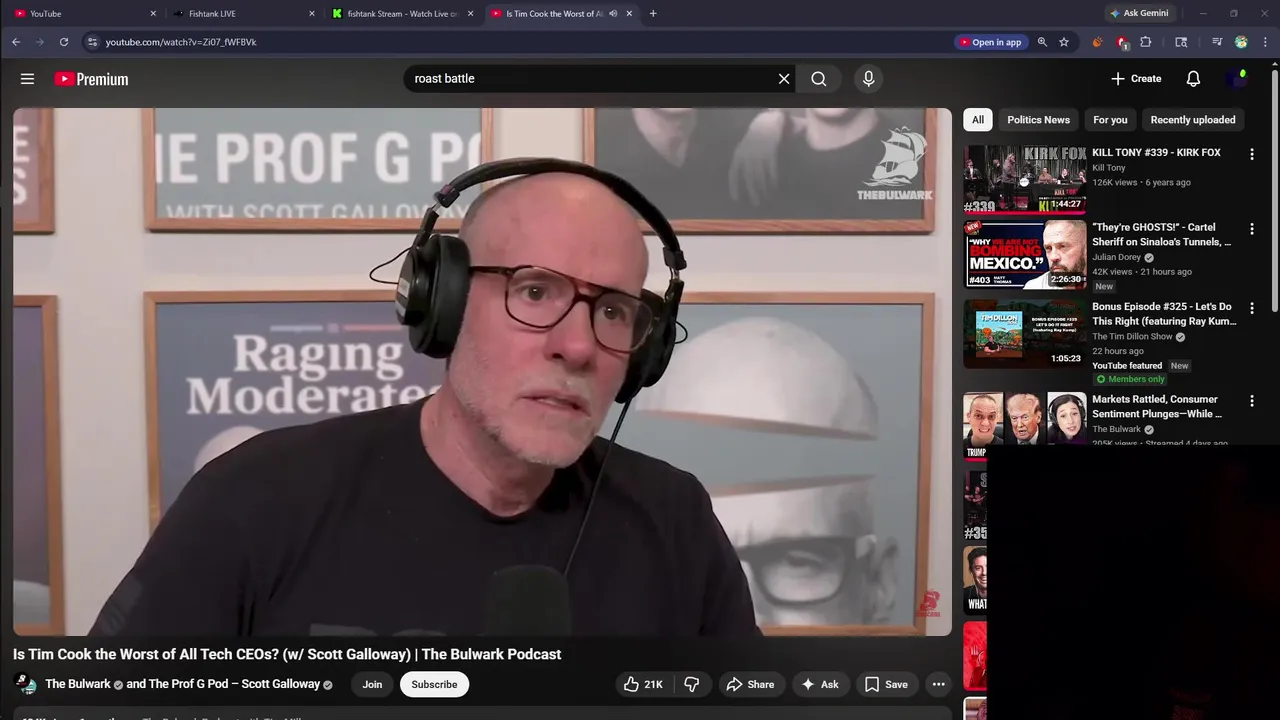Bookmark this page with the star
This screenshot has height=720, width=1280.
[1064, 42]
